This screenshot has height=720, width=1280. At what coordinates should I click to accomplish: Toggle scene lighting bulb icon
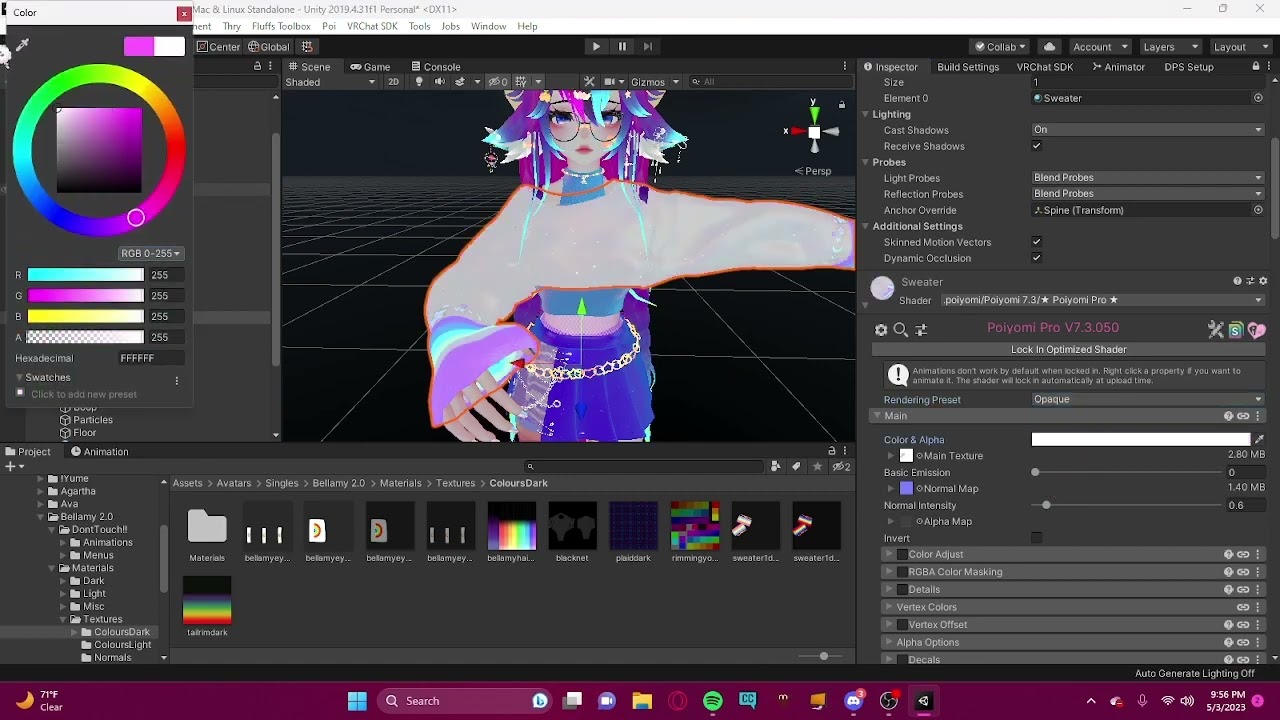419,82
